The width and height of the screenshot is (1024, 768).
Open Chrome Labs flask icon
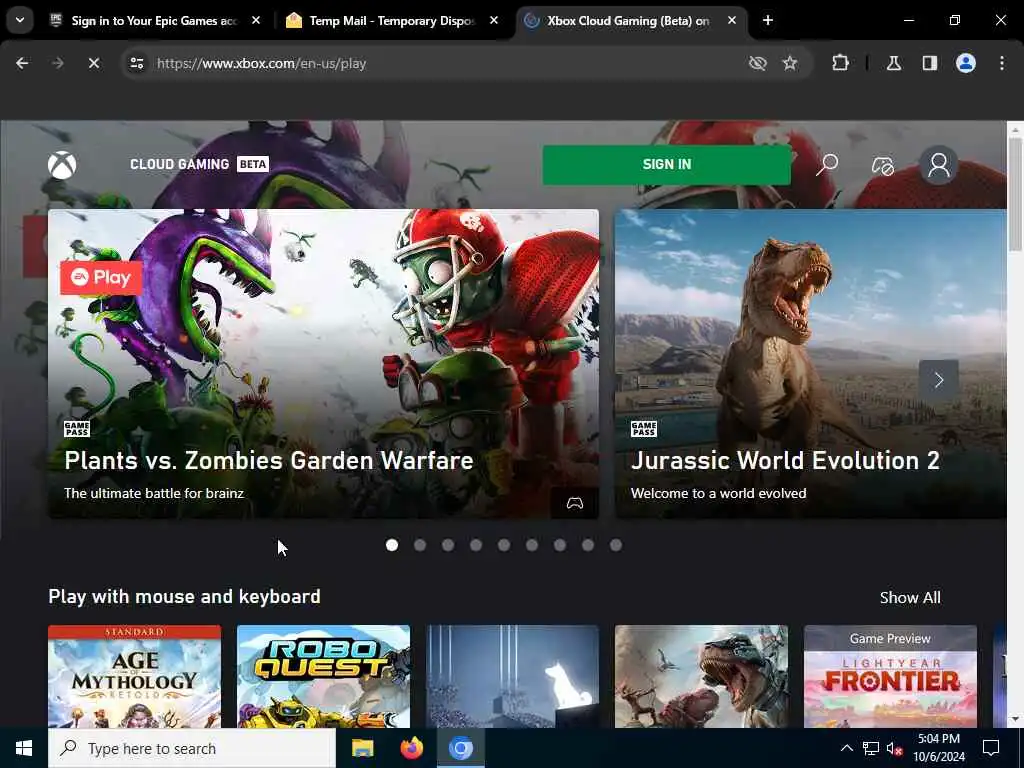894,63
